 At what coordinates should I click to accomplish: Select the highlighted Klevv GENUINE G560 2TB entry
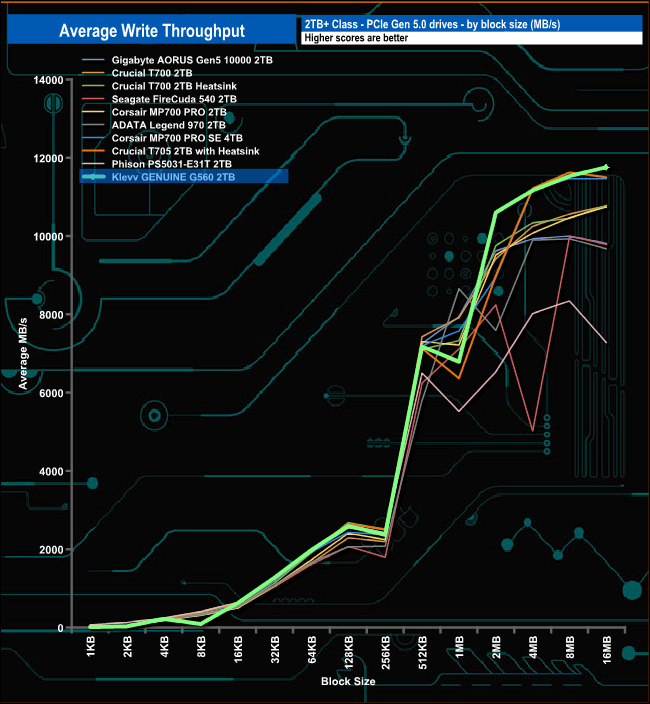(x=184, y=176)
